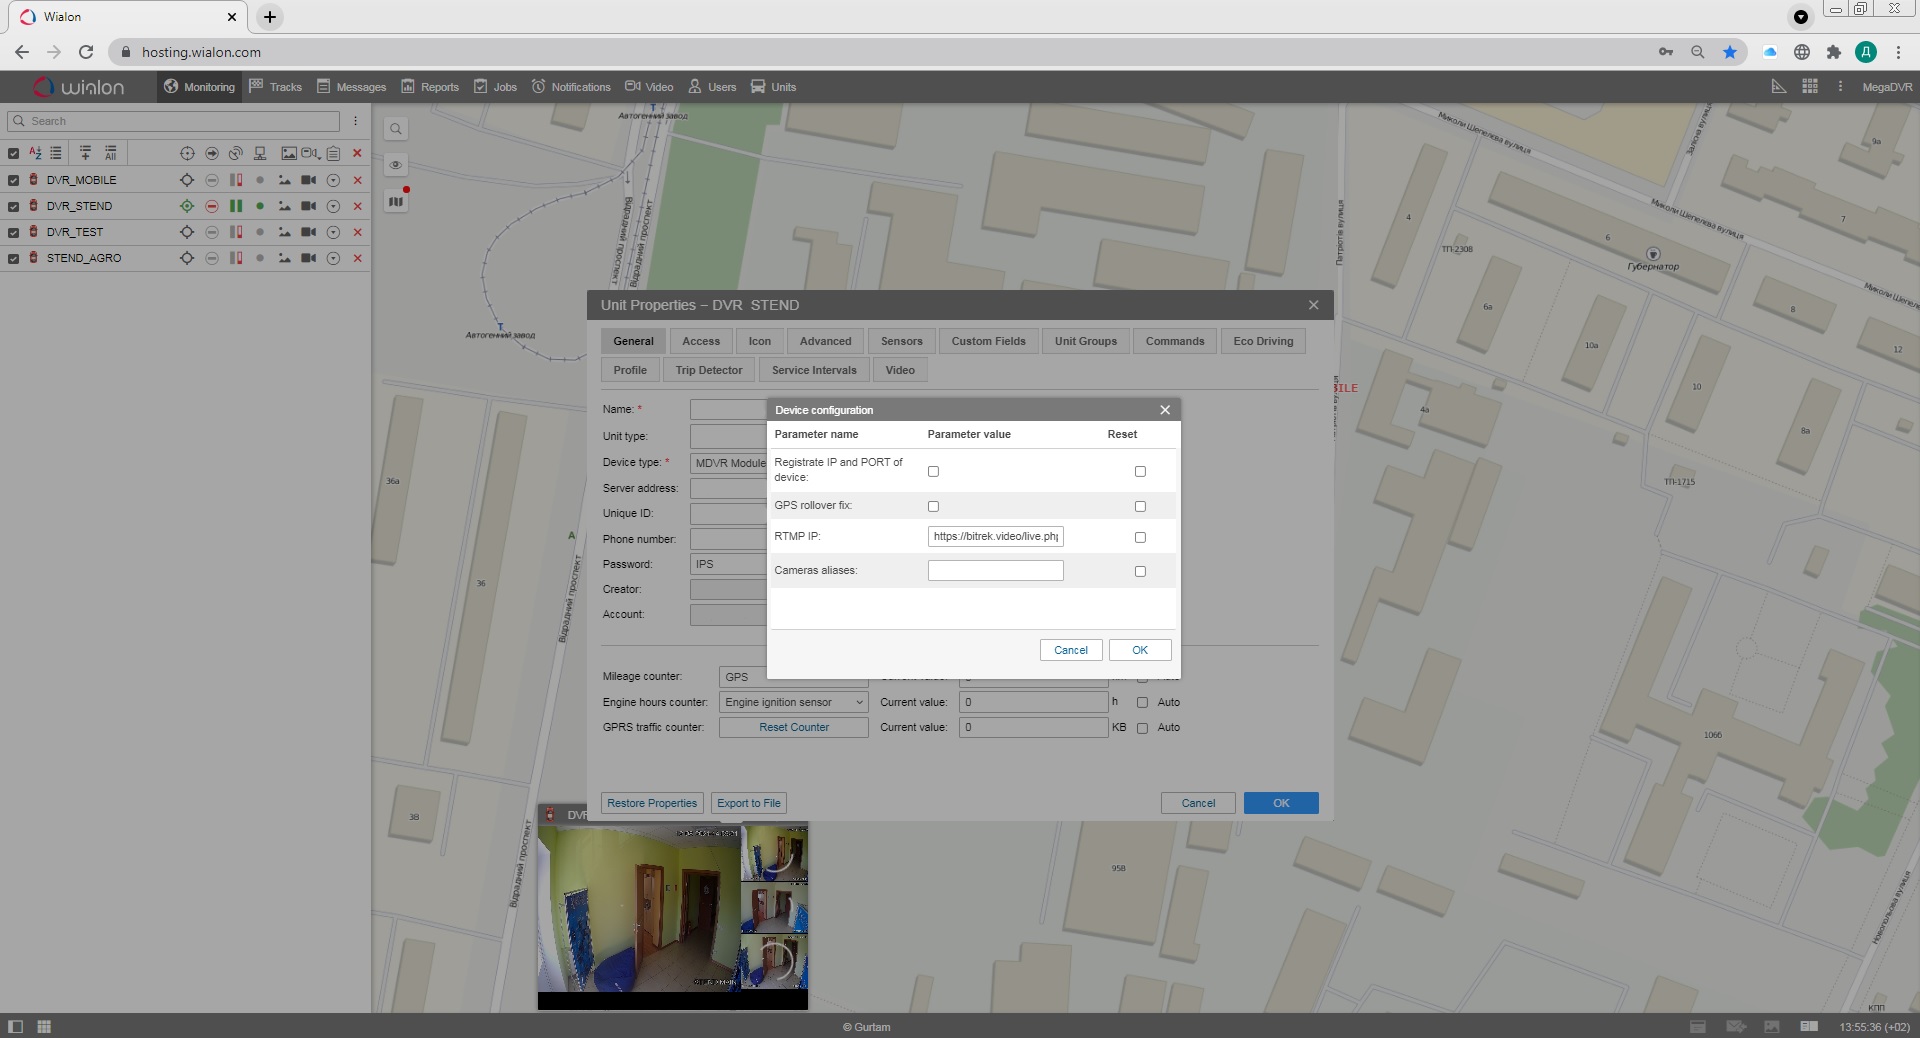The height and width of the screenshot is (1038, 1920).
Task: Enable Registrate IP and PORT parameter value checkbox
Action: point(933,471)
